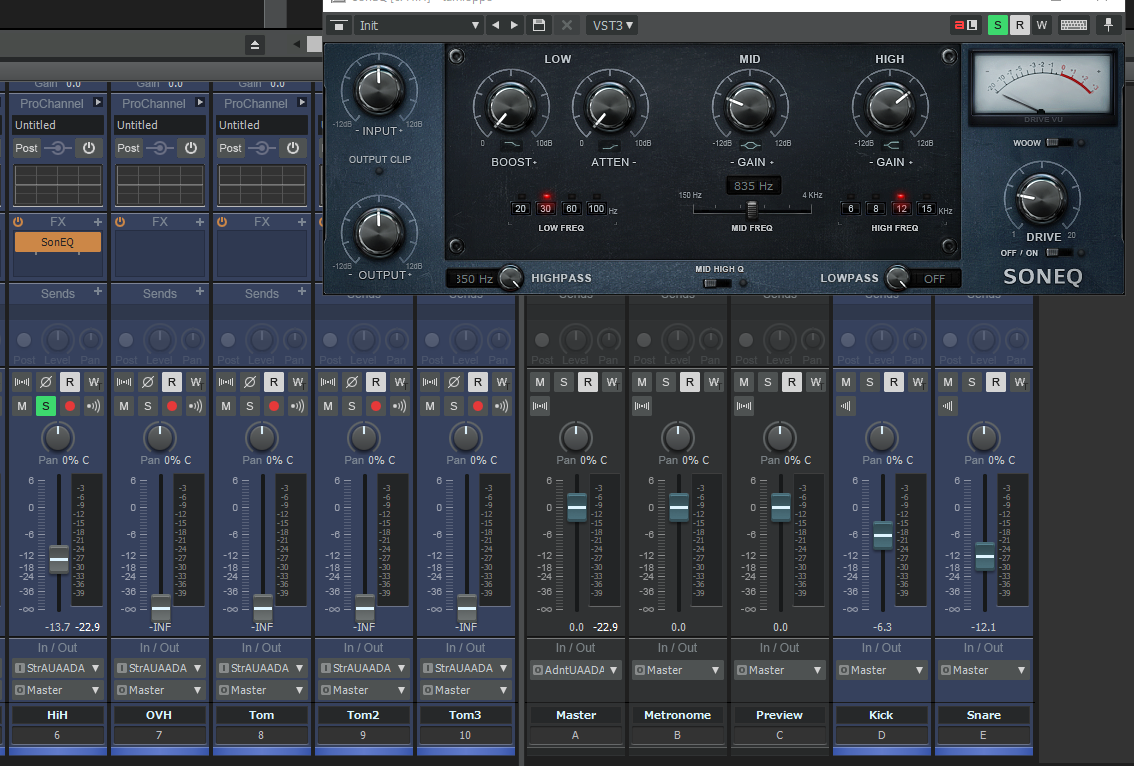The image size is (1134, 766).
Task: Expand the ProChannel section on HiH
Action: click(x=97, y=103)
